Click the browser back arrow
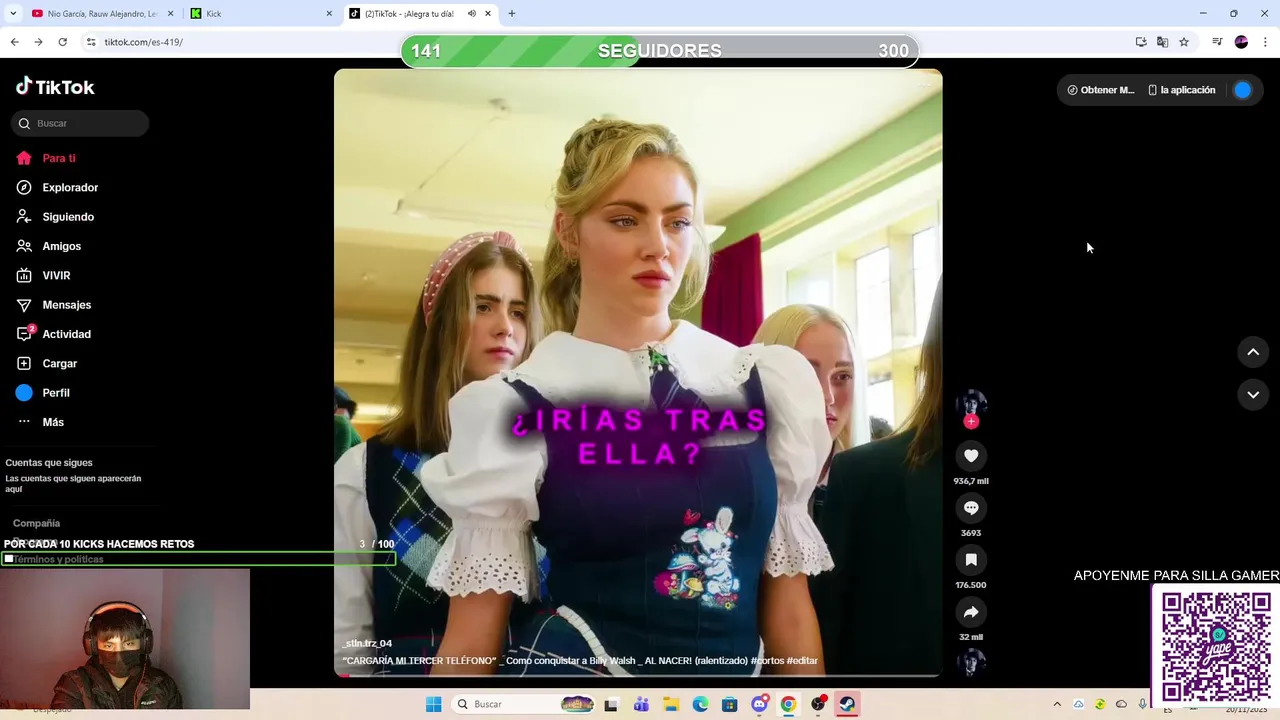Image resolution: width=1280 pixels, height=720 pixels. pyautogui.click(x=14, y=42)
